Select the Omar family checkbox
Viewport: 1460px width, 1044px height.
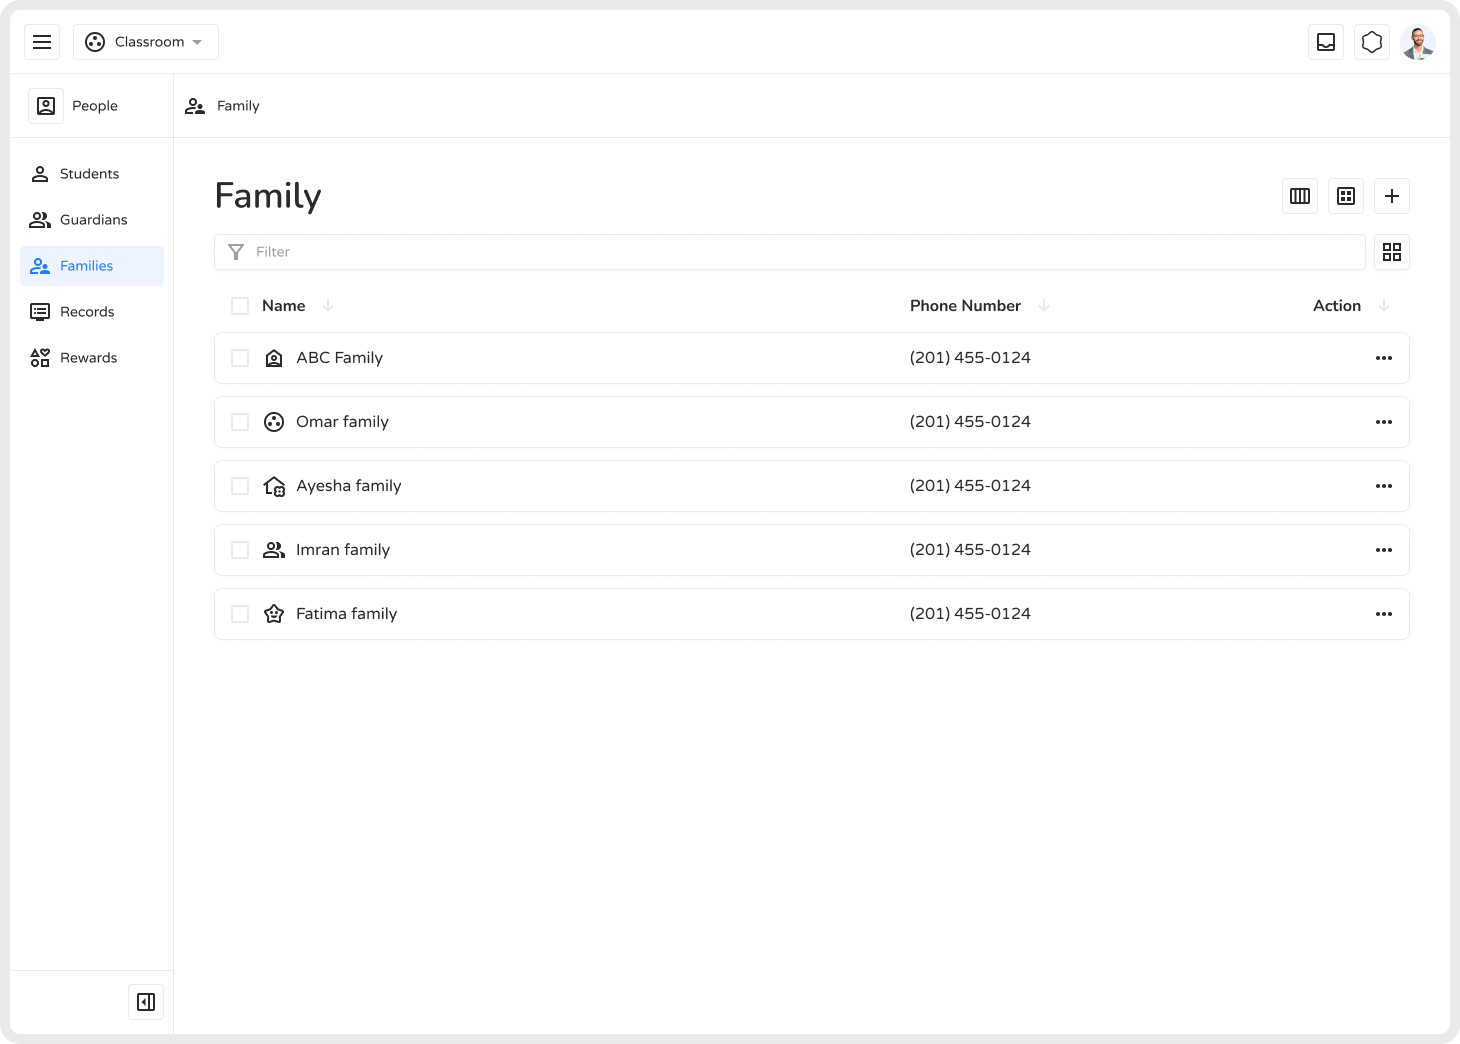[x=240, y=422]
